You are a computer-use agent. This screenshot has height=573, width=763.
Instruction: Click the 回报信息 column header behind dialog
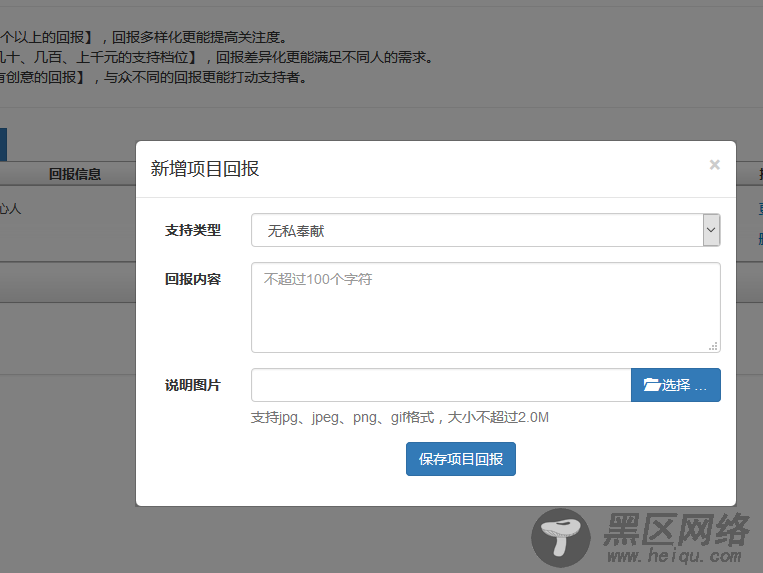tap(75, 174)
